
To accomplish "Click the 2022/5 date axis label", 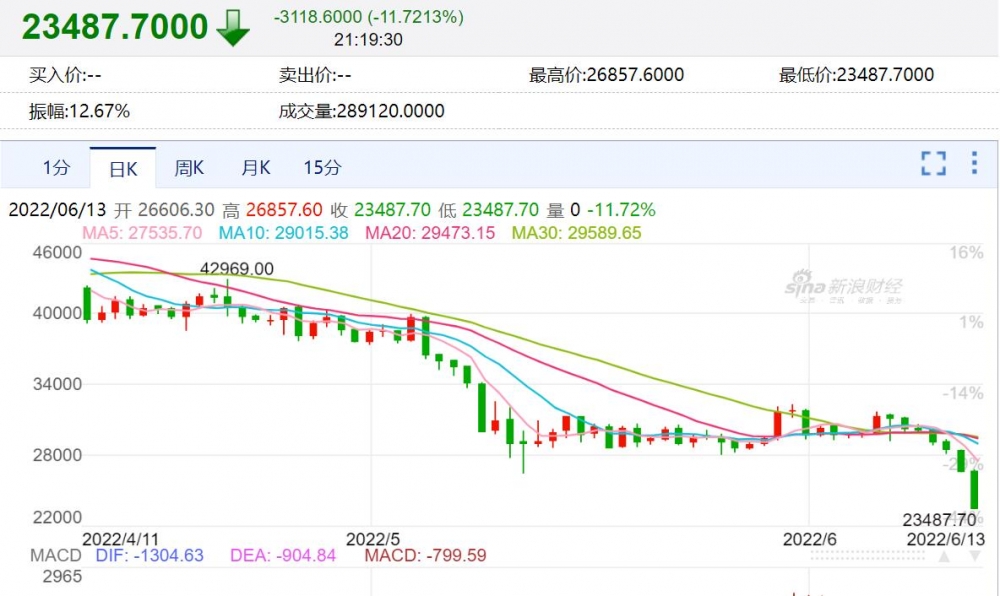I will [x=372, y=539].
